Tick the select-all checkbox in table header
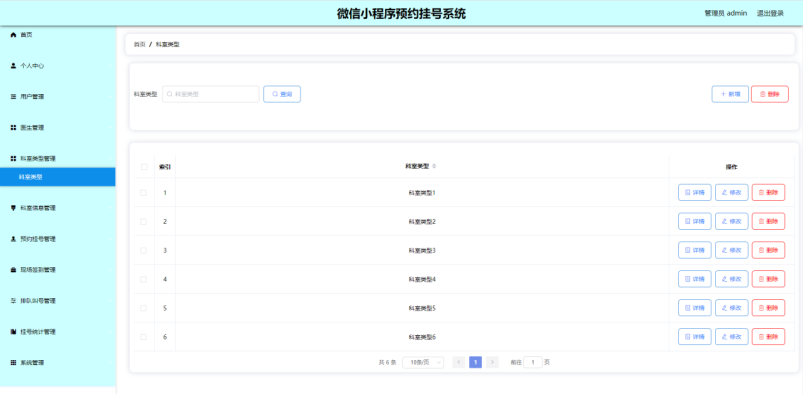The height and width of the screenshot is (394, 803). coord(144,167)
